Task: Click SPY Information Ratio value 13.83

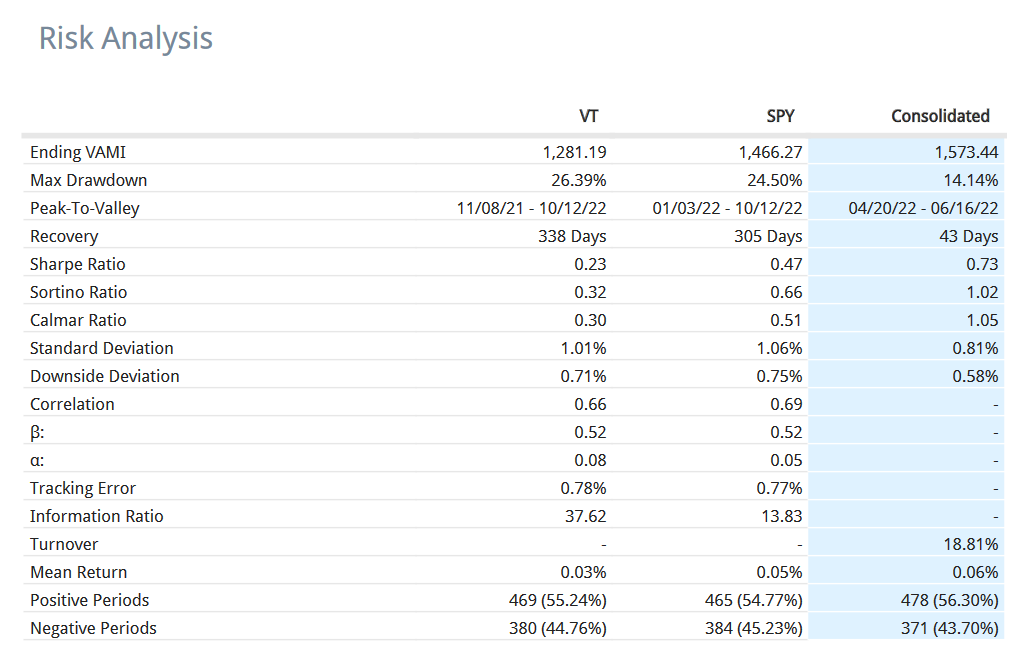Action: click(x=782, y=517)
